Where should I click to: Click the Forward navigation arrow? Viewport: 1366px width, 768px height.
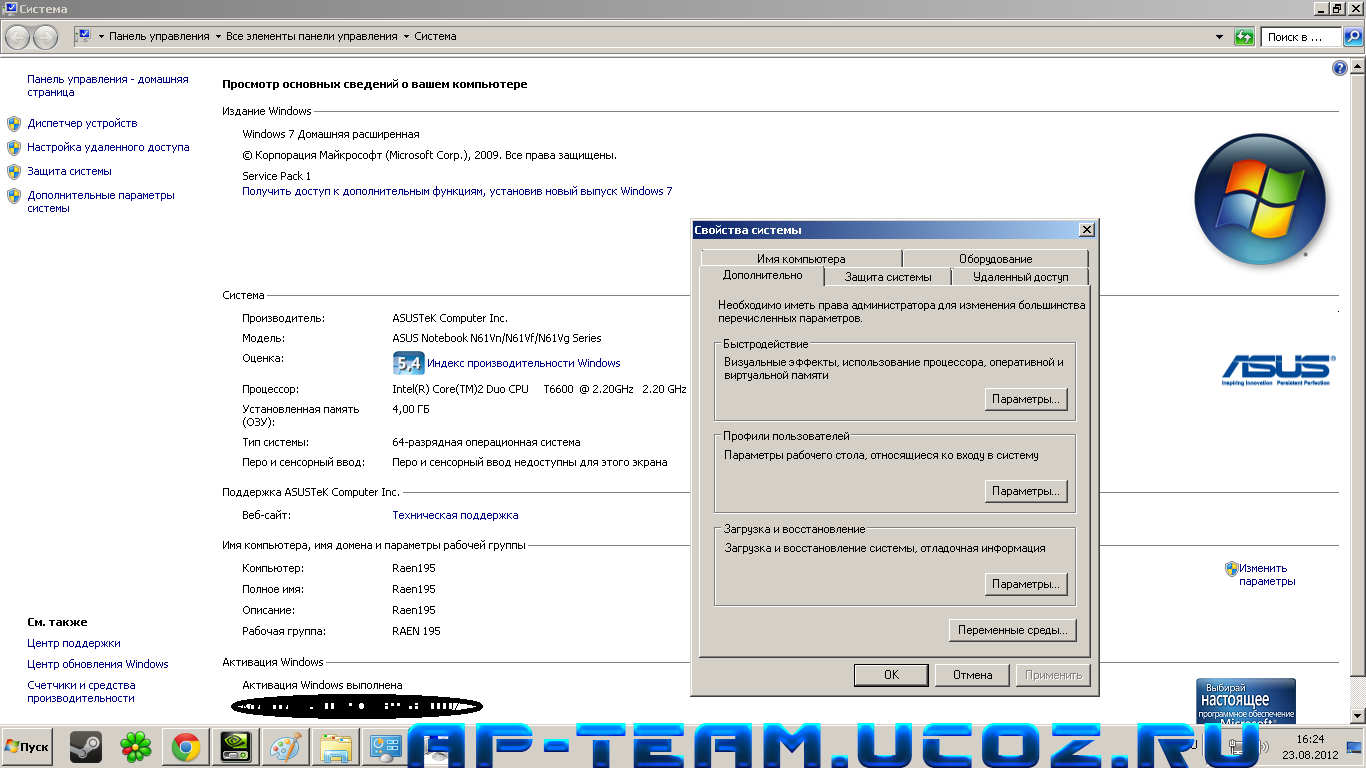click(x=46, y=37)
